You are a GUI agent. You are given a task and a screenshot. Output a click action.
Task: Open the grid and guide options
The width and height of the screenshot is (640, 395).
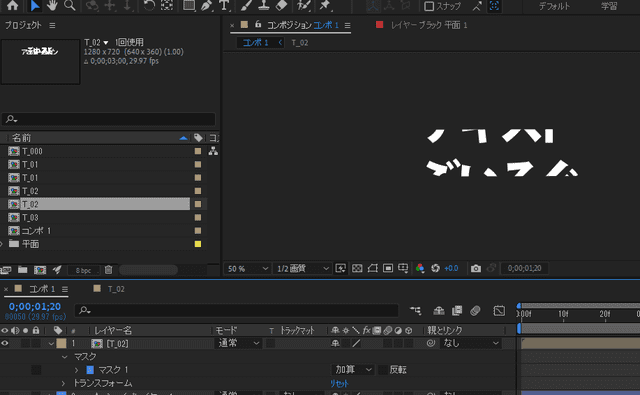[x=403, y=268]
